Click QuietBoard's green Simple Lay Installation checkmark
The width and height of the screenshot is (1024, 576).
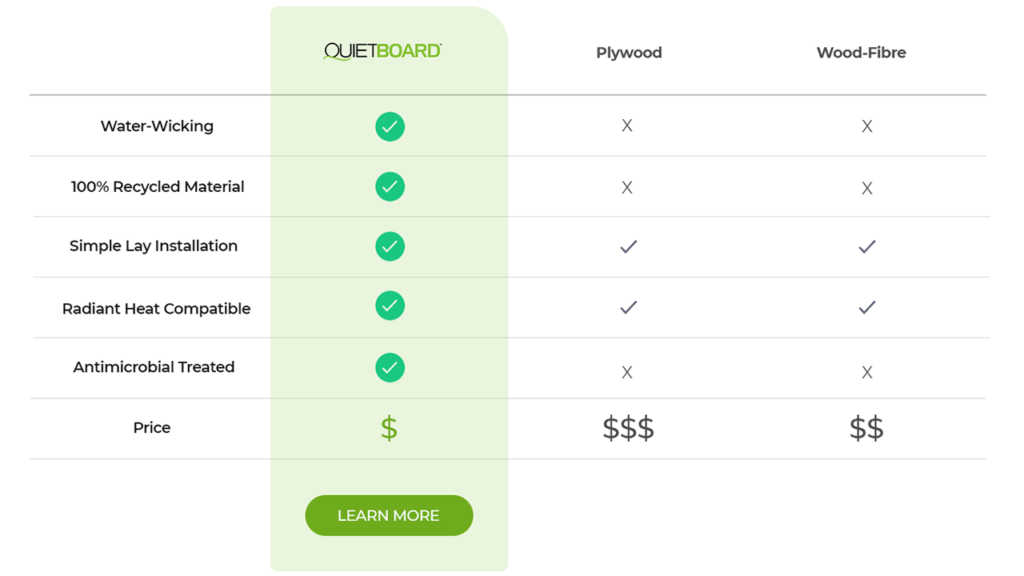(390, 246)
